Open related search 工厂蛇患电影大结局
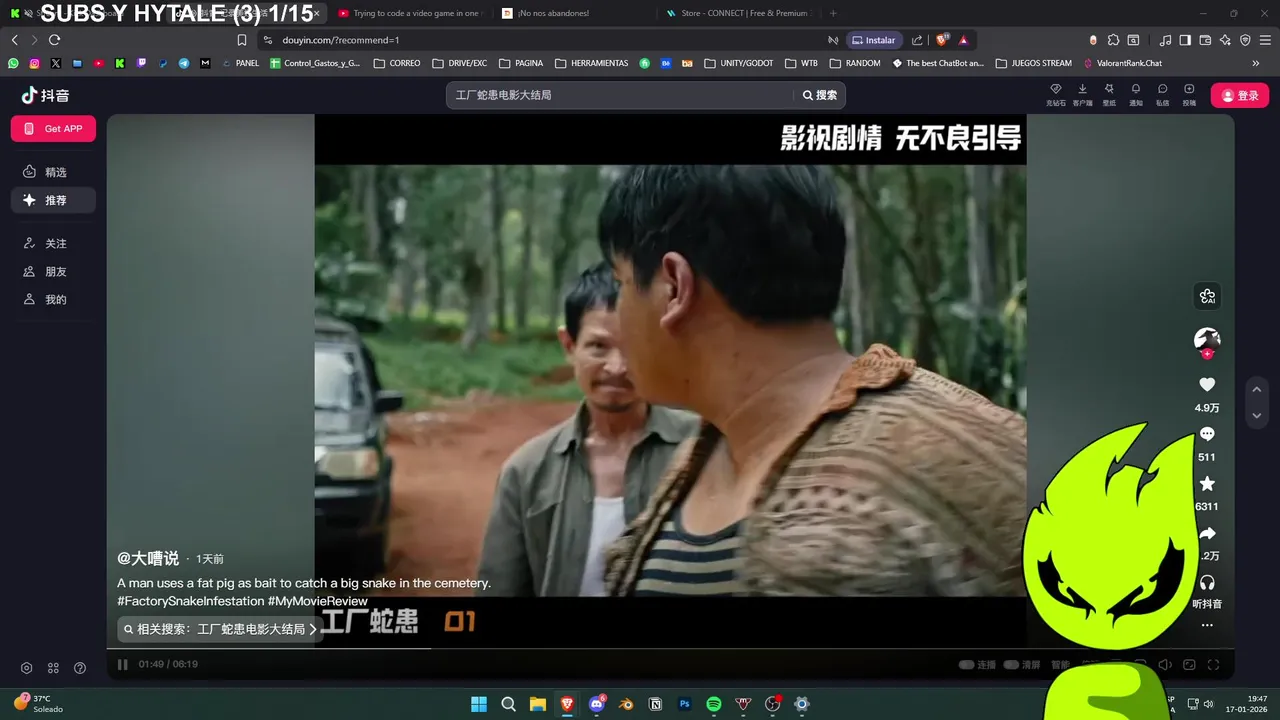The image size is (1280, 720). point(220,629)
